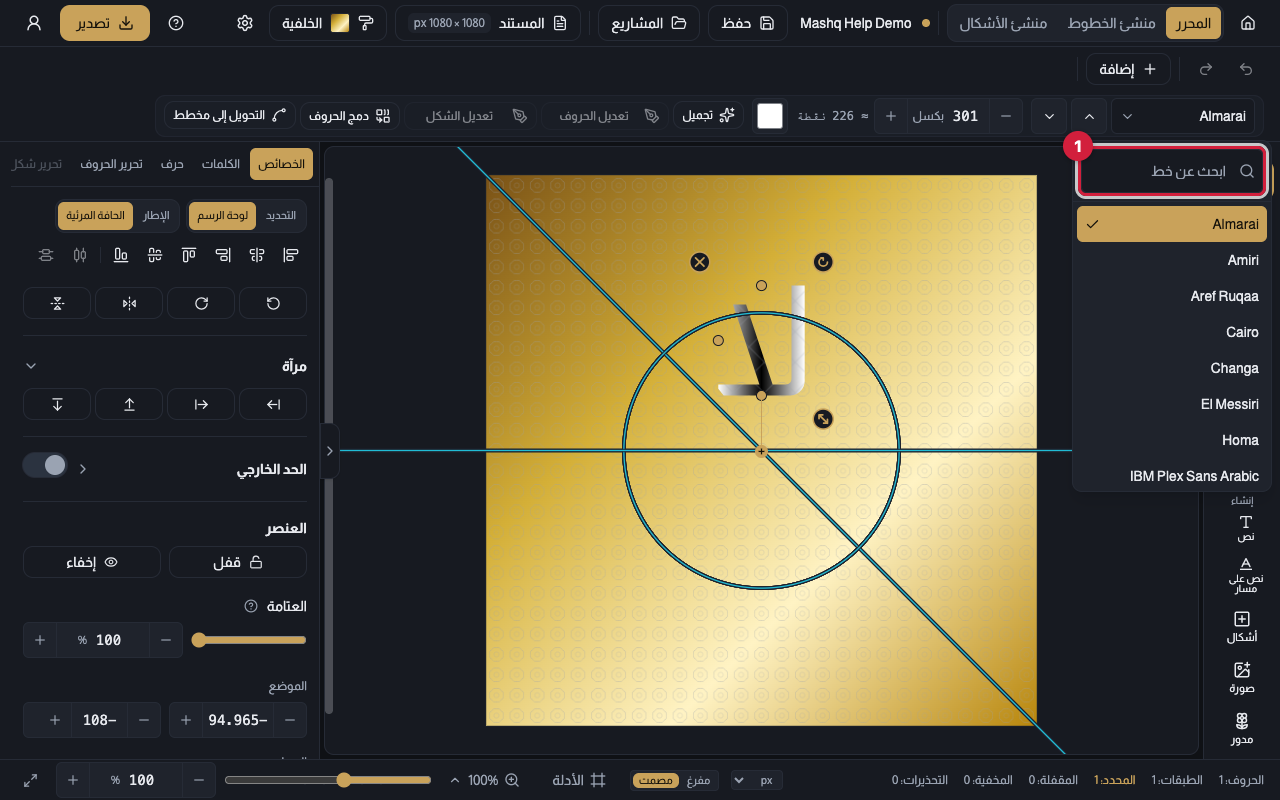Screen dimensions: 1280x800
Task: Click the resize handle on canvas letter
Action: pos(823,419)
